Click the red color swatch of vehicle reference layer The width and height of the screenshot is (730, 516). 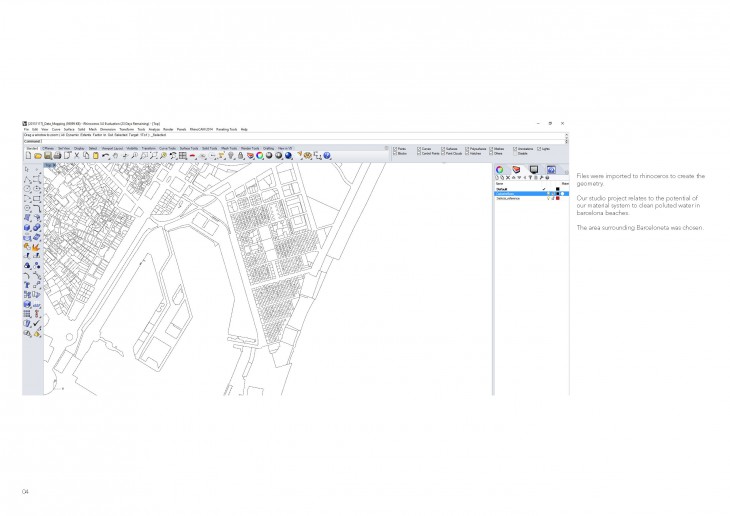click(x=557, y=199)
